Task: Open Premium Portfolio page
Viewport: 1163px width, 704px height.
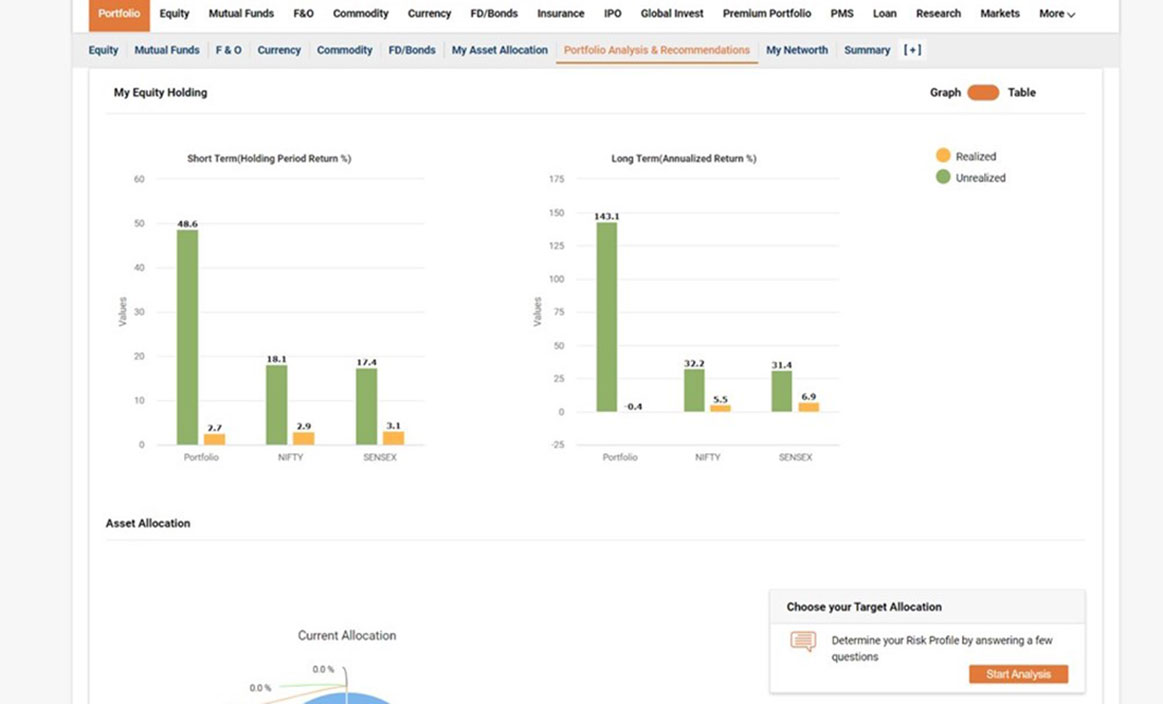Action: tap(767, 13)
